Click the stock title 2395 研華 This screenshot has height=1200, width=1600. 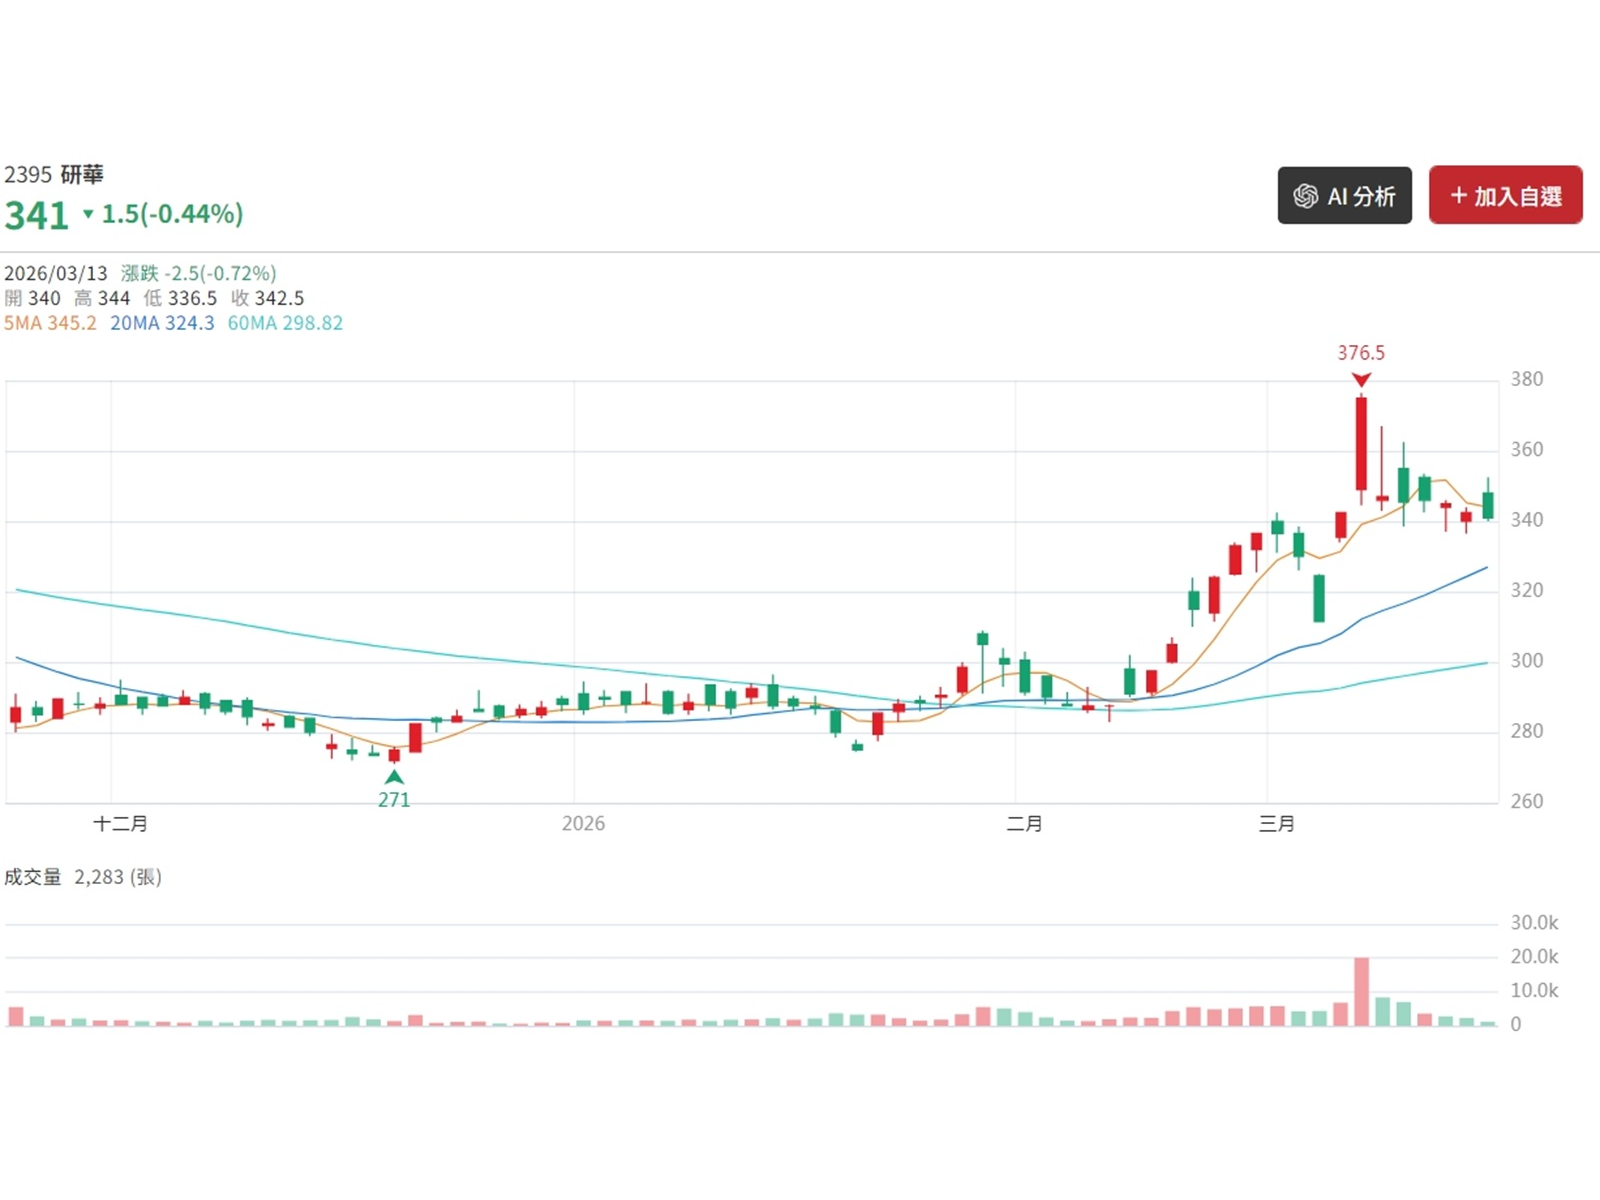pyautogui.click(x=54, y=175)
